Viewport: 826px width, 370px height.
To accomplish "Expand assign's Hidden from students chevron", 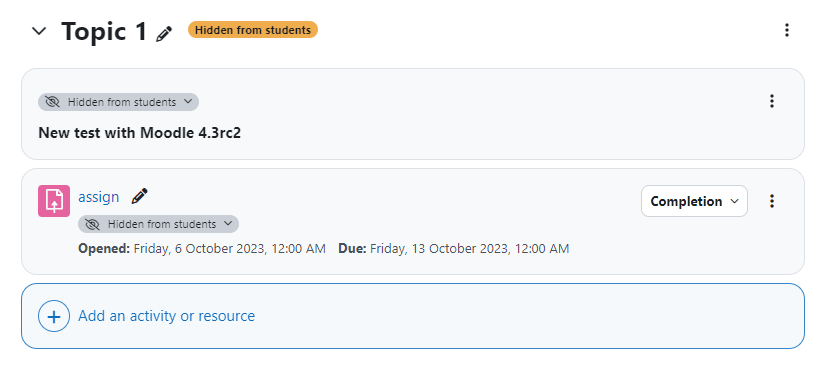I will (228, 224).
